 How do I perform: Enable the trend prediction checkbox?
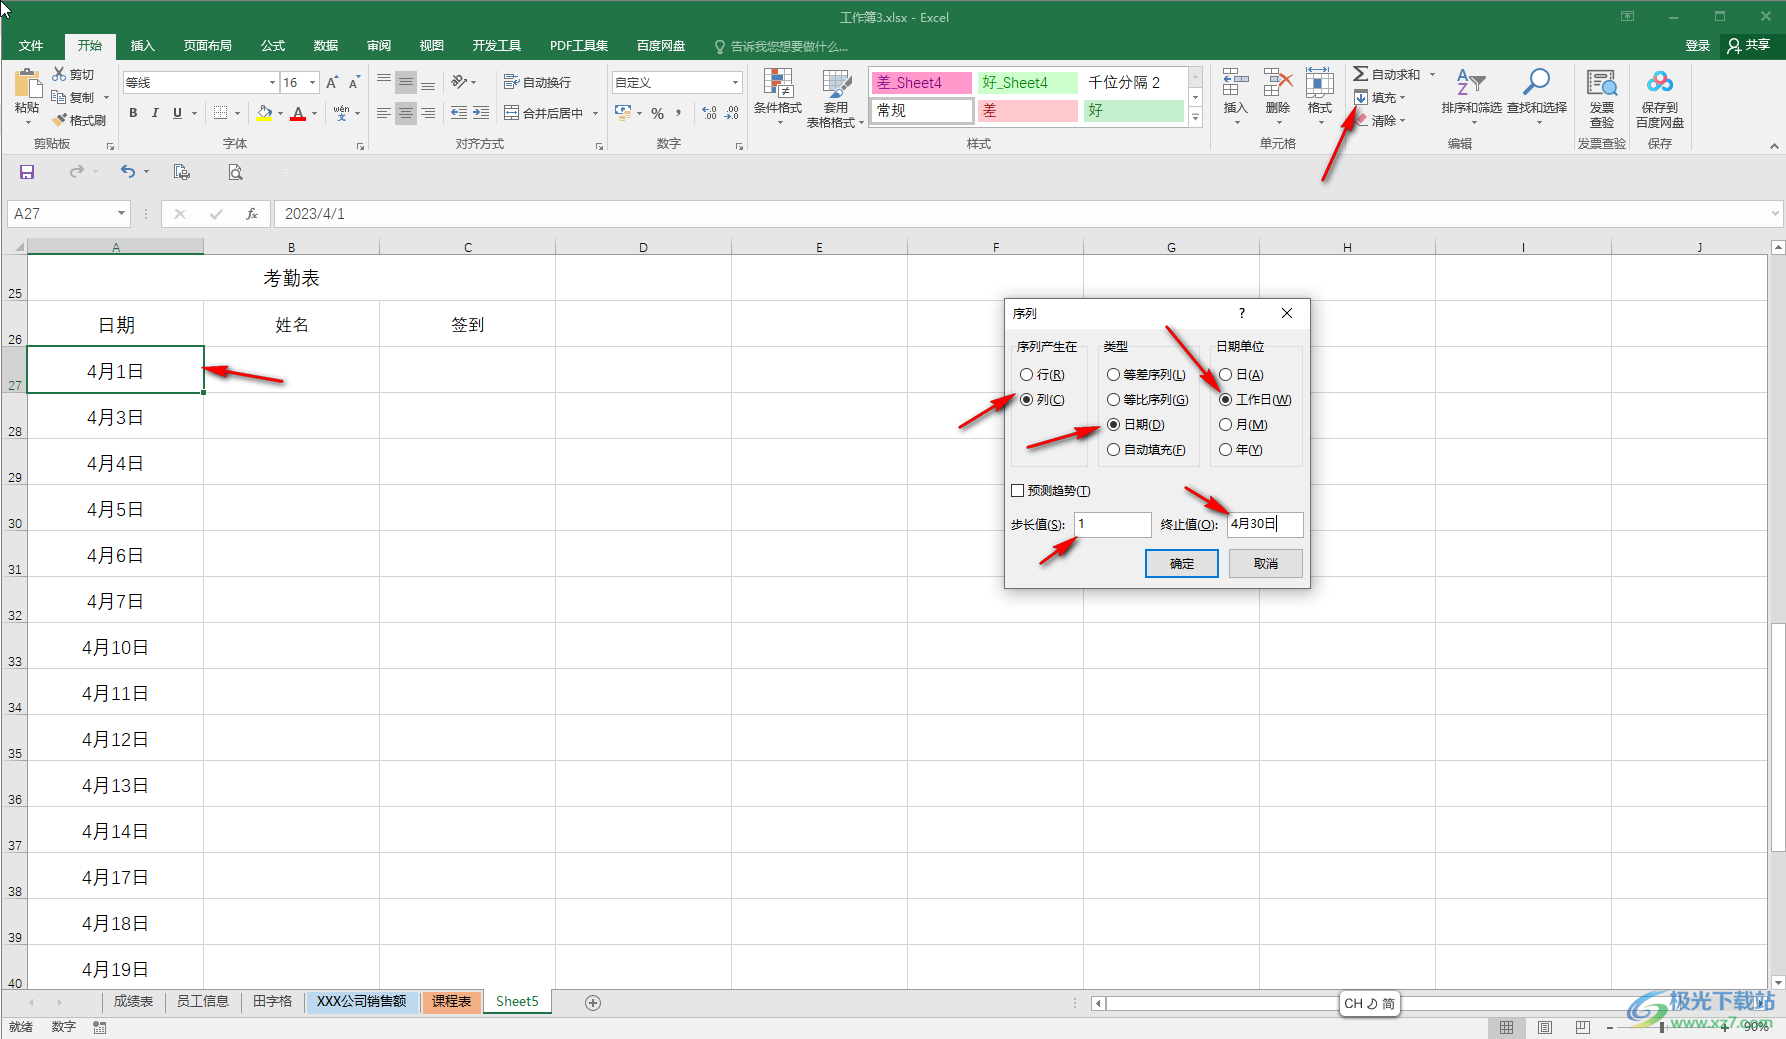point(1018,491)
